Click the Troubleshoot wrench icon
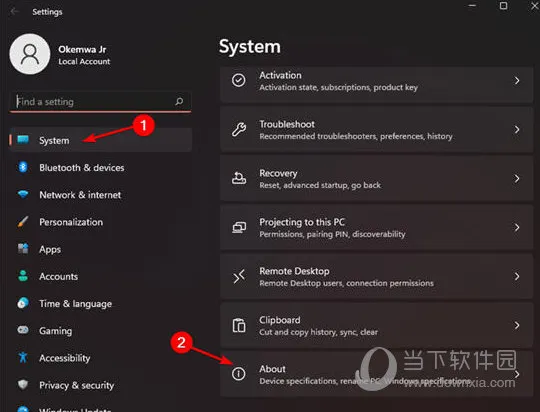540x412 pixels. [239, 129]
